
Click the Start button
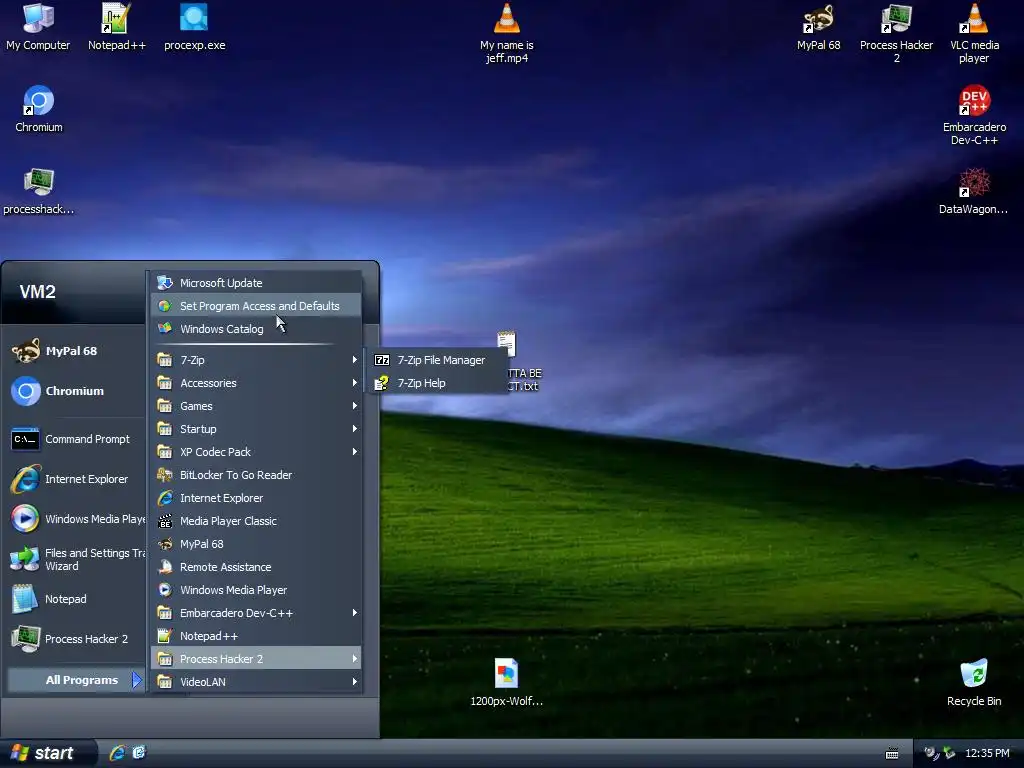tap(48, 753)
